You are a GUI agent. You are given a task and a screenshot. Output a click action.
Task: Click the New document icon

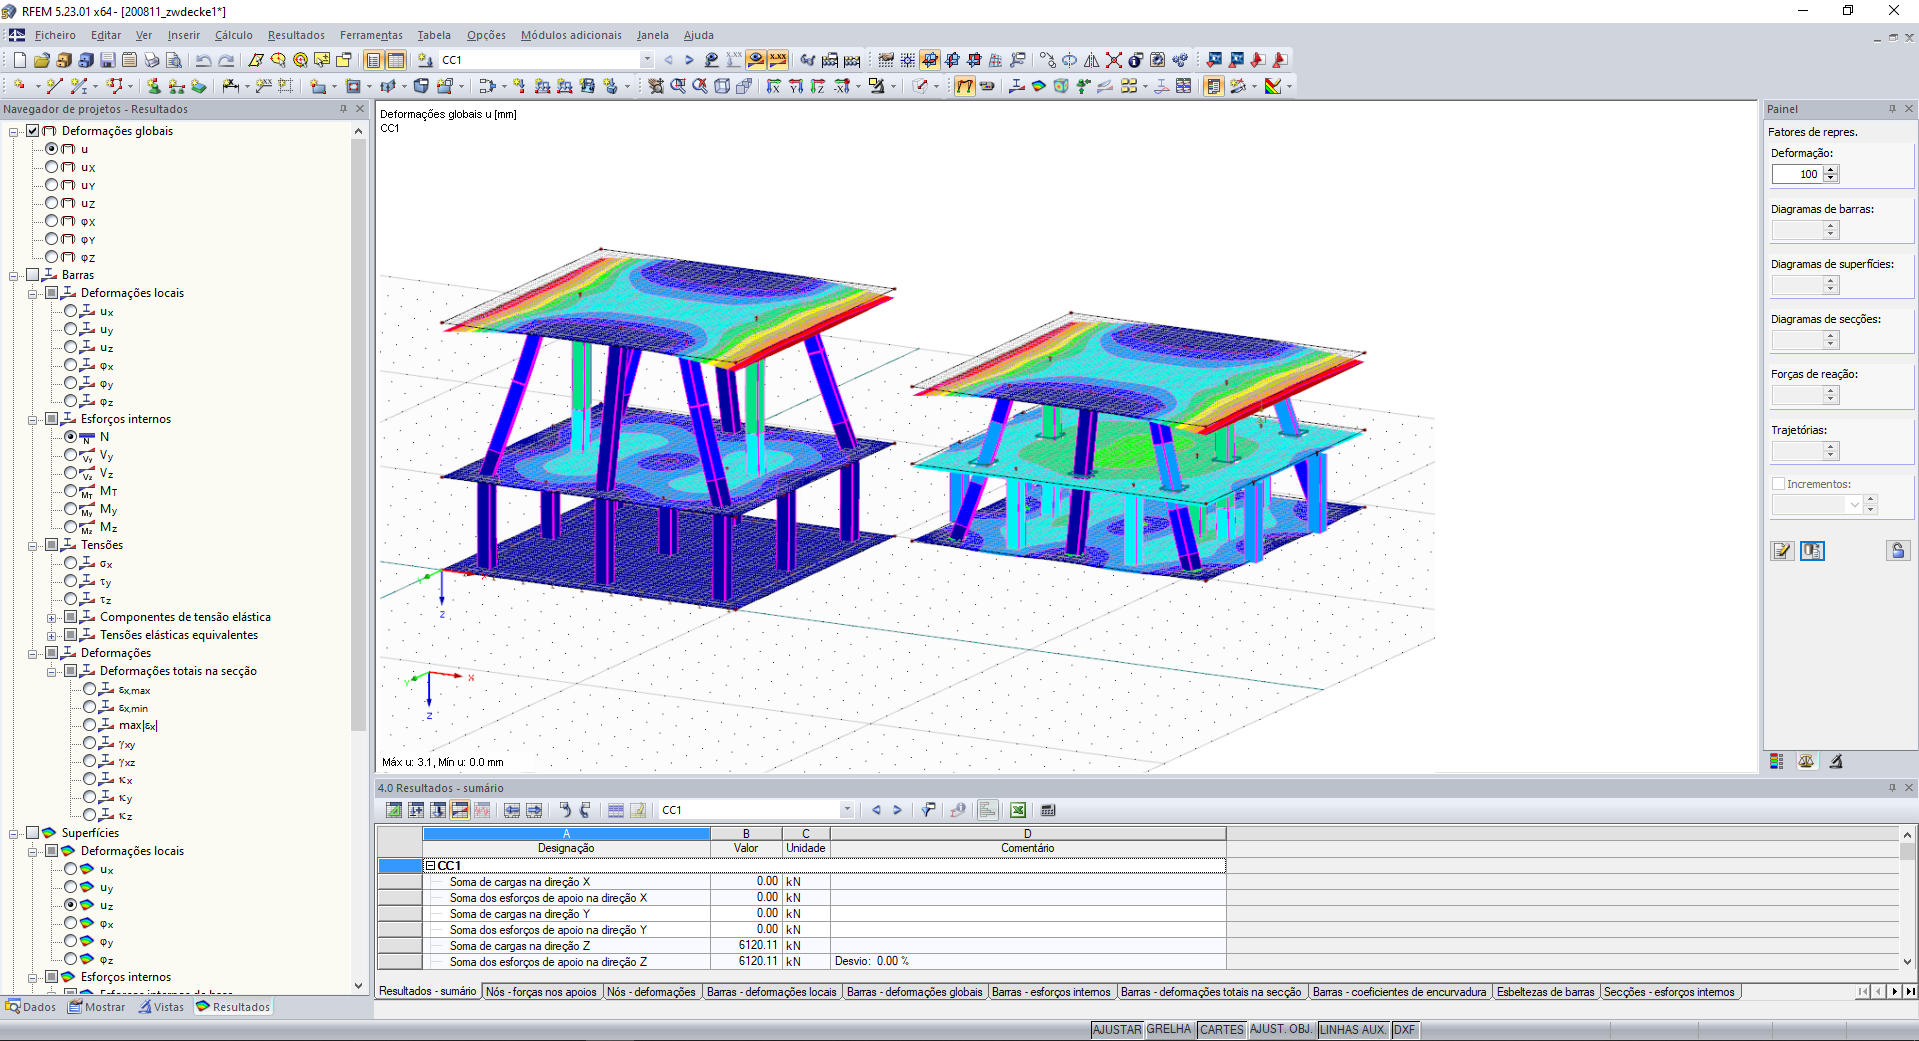(20, 60)
